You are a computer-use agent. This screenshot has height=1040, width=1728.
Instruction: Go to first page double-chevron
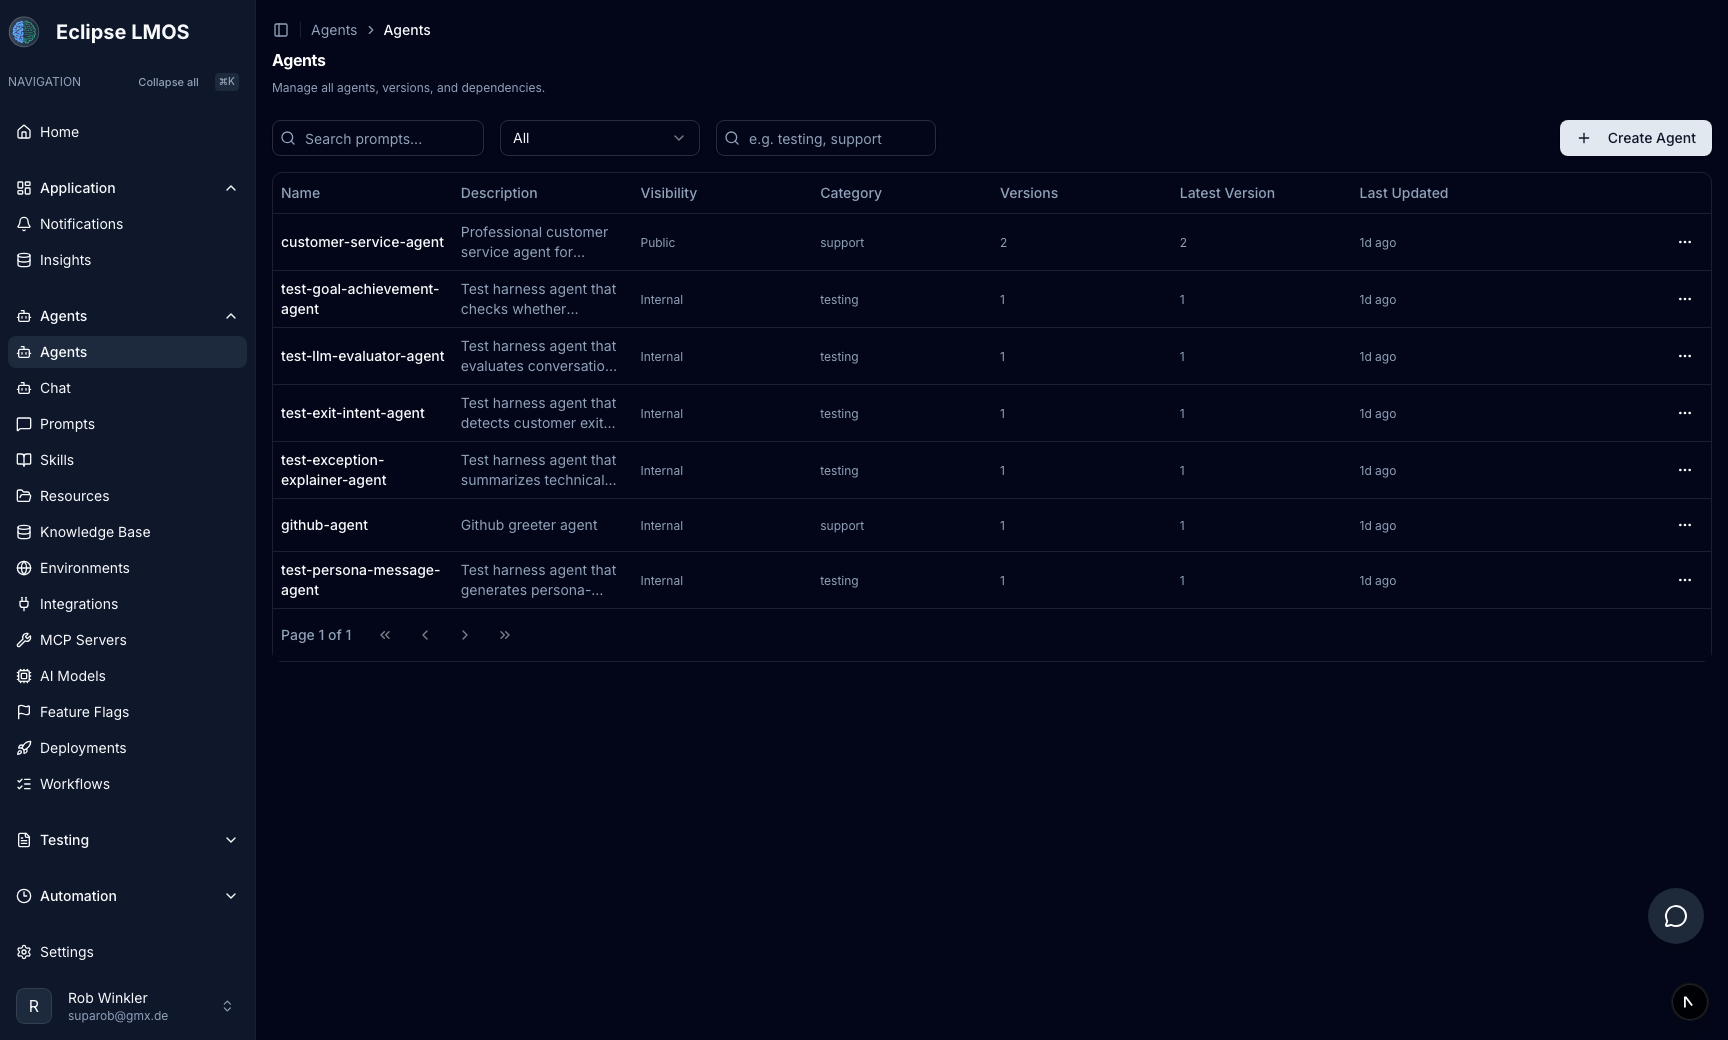coord(385,635)
